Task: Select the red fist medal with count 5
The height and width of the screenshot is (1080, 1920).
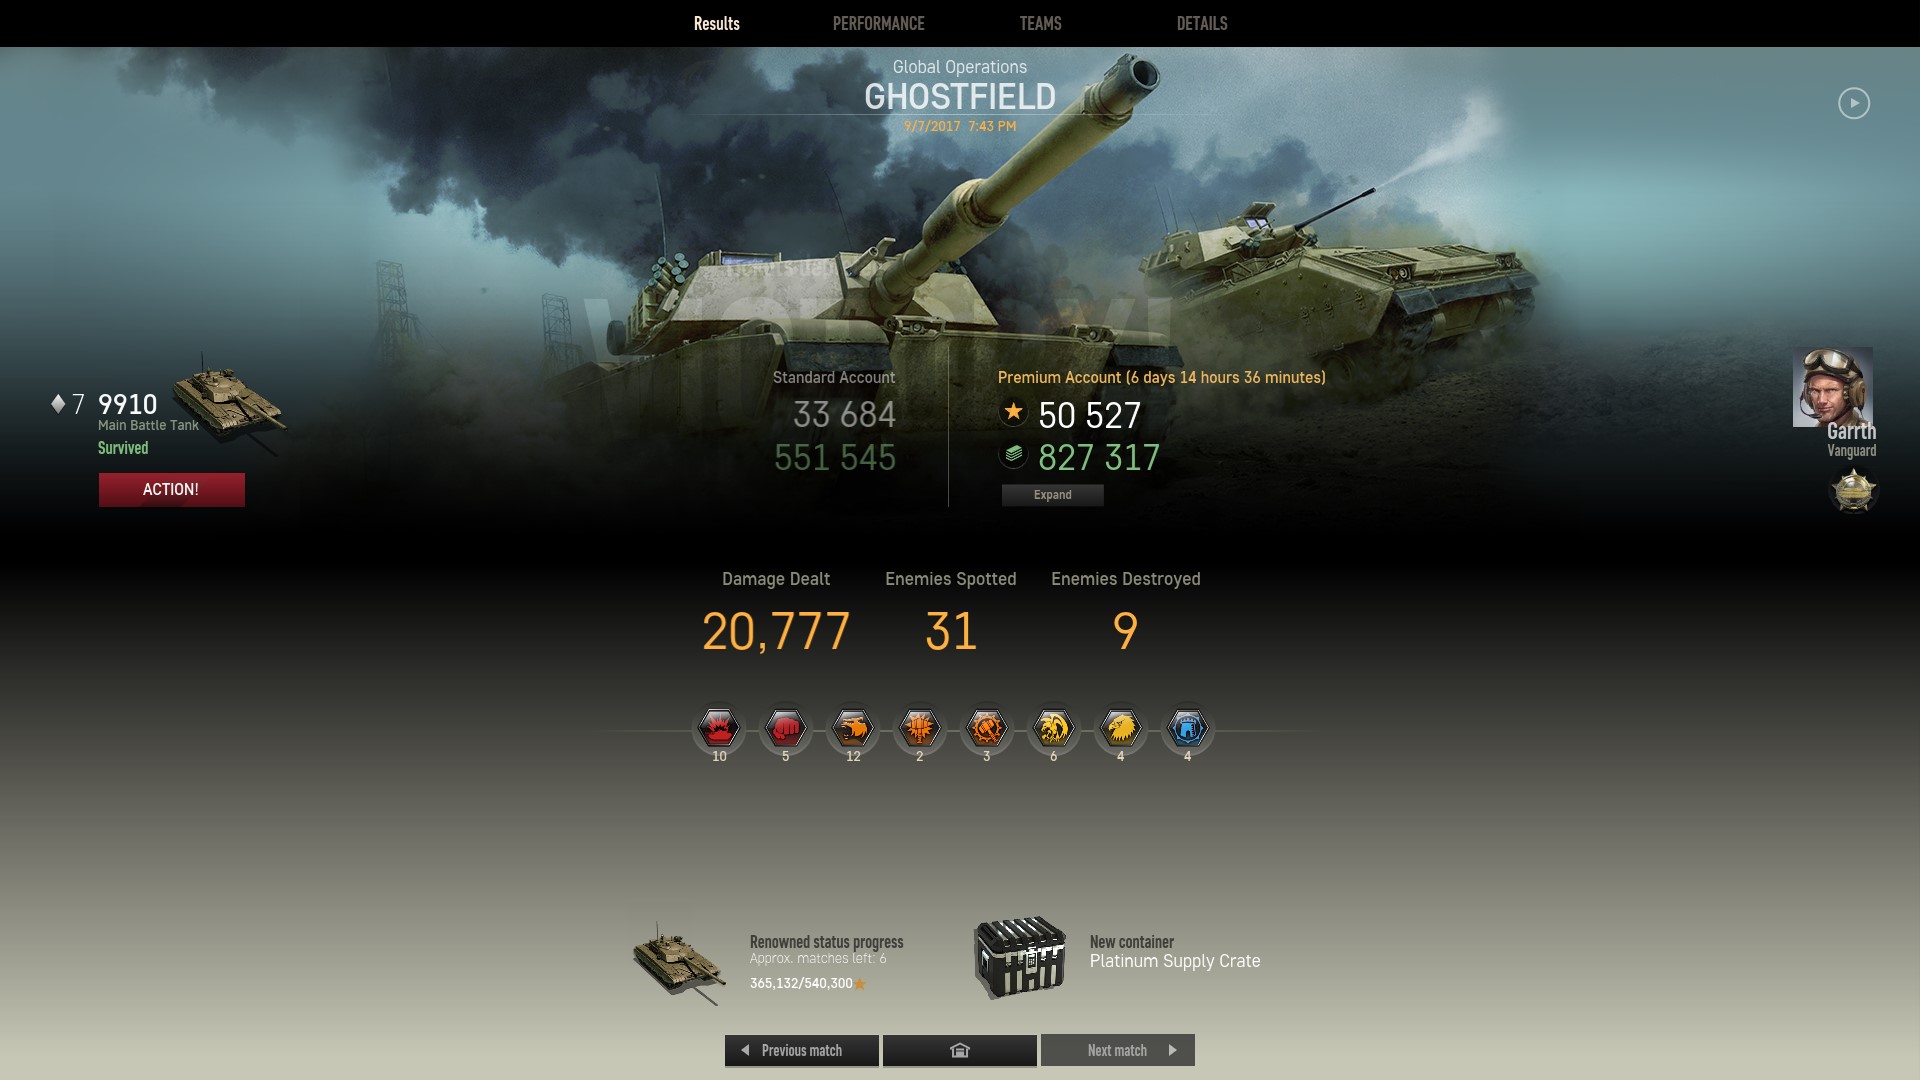Action: [x=786, y=729]
